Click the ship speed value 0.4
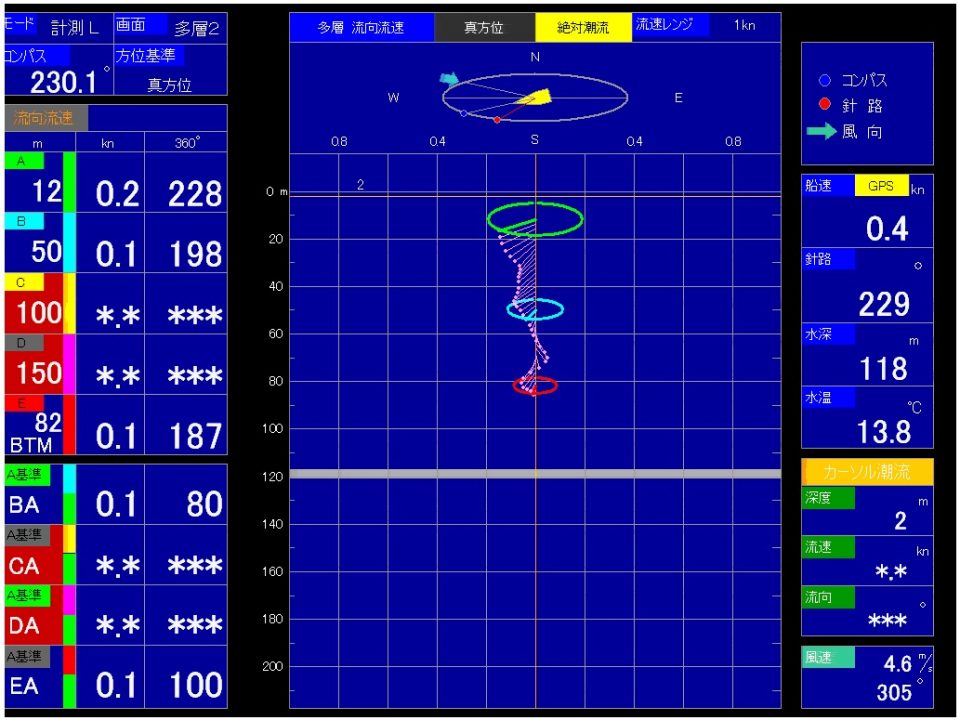This screenshot has height=720, width=960. 887,229
